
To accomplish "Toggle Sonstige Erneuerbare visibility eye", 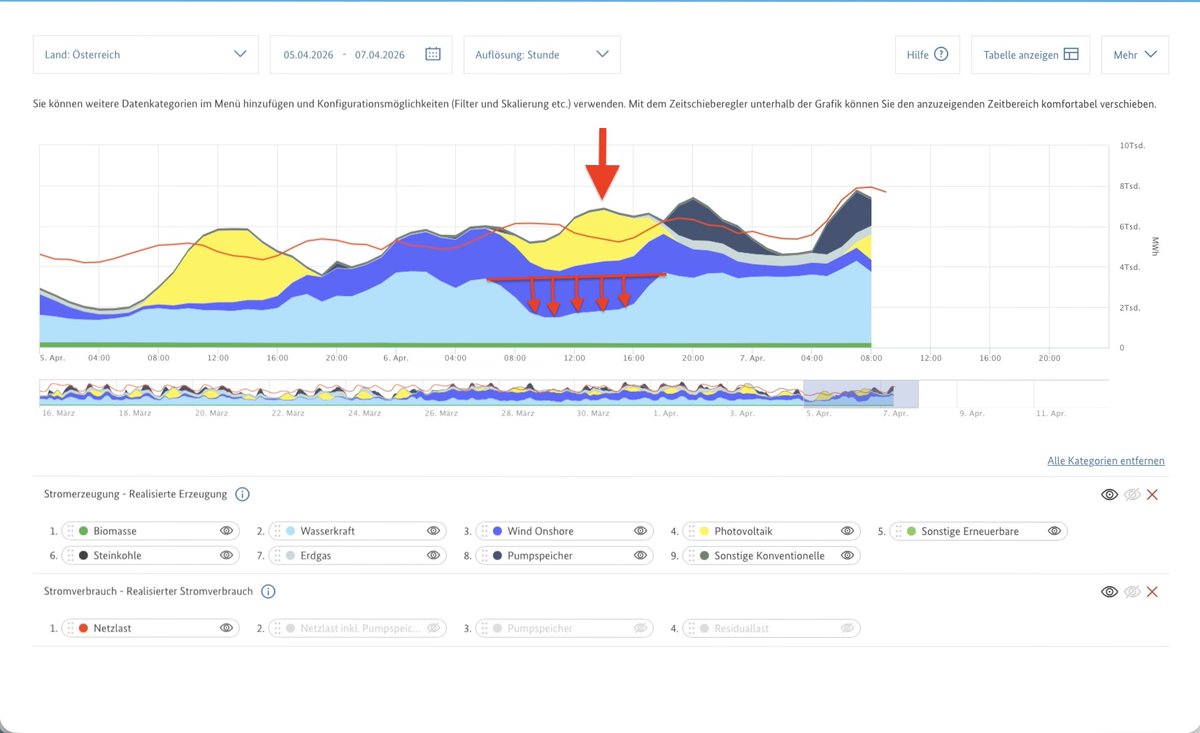I will click(x=1054, y=531).
